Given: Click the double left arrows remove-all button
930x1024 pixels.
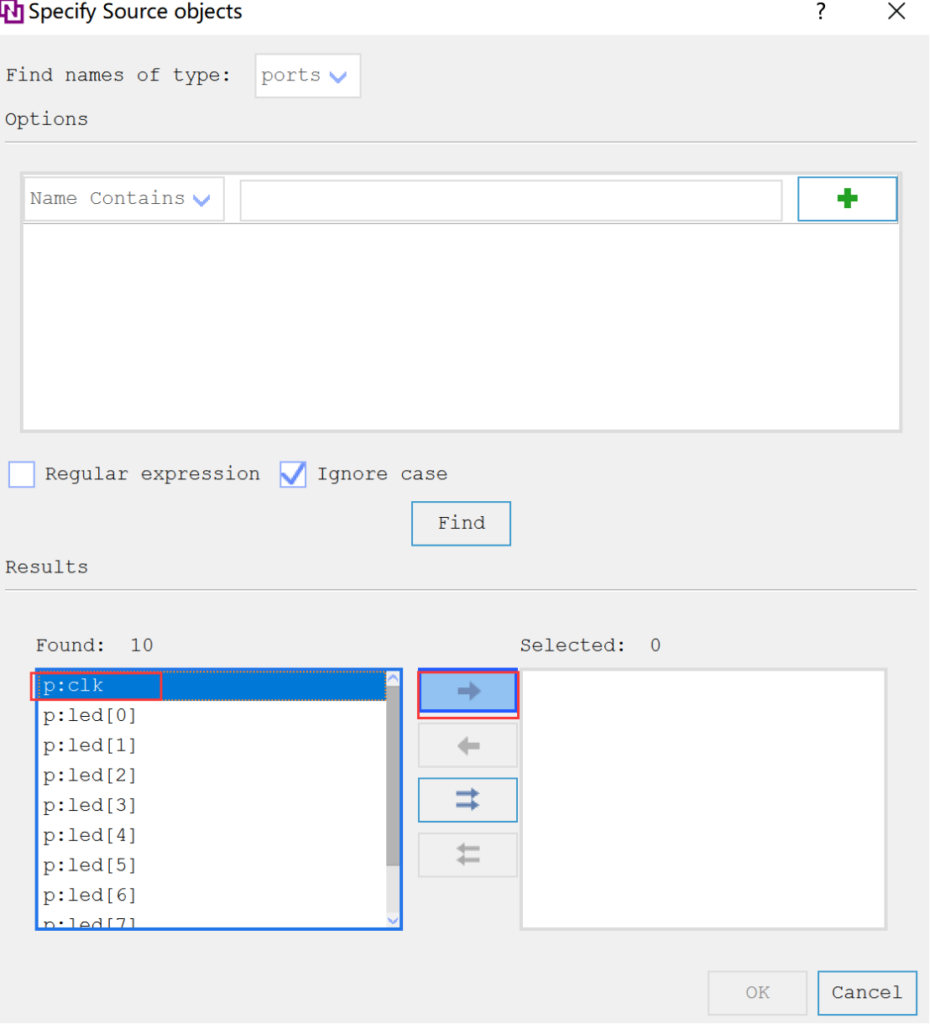Looking at the screenshot, I should pyautogui.click(x=468, y=855).
